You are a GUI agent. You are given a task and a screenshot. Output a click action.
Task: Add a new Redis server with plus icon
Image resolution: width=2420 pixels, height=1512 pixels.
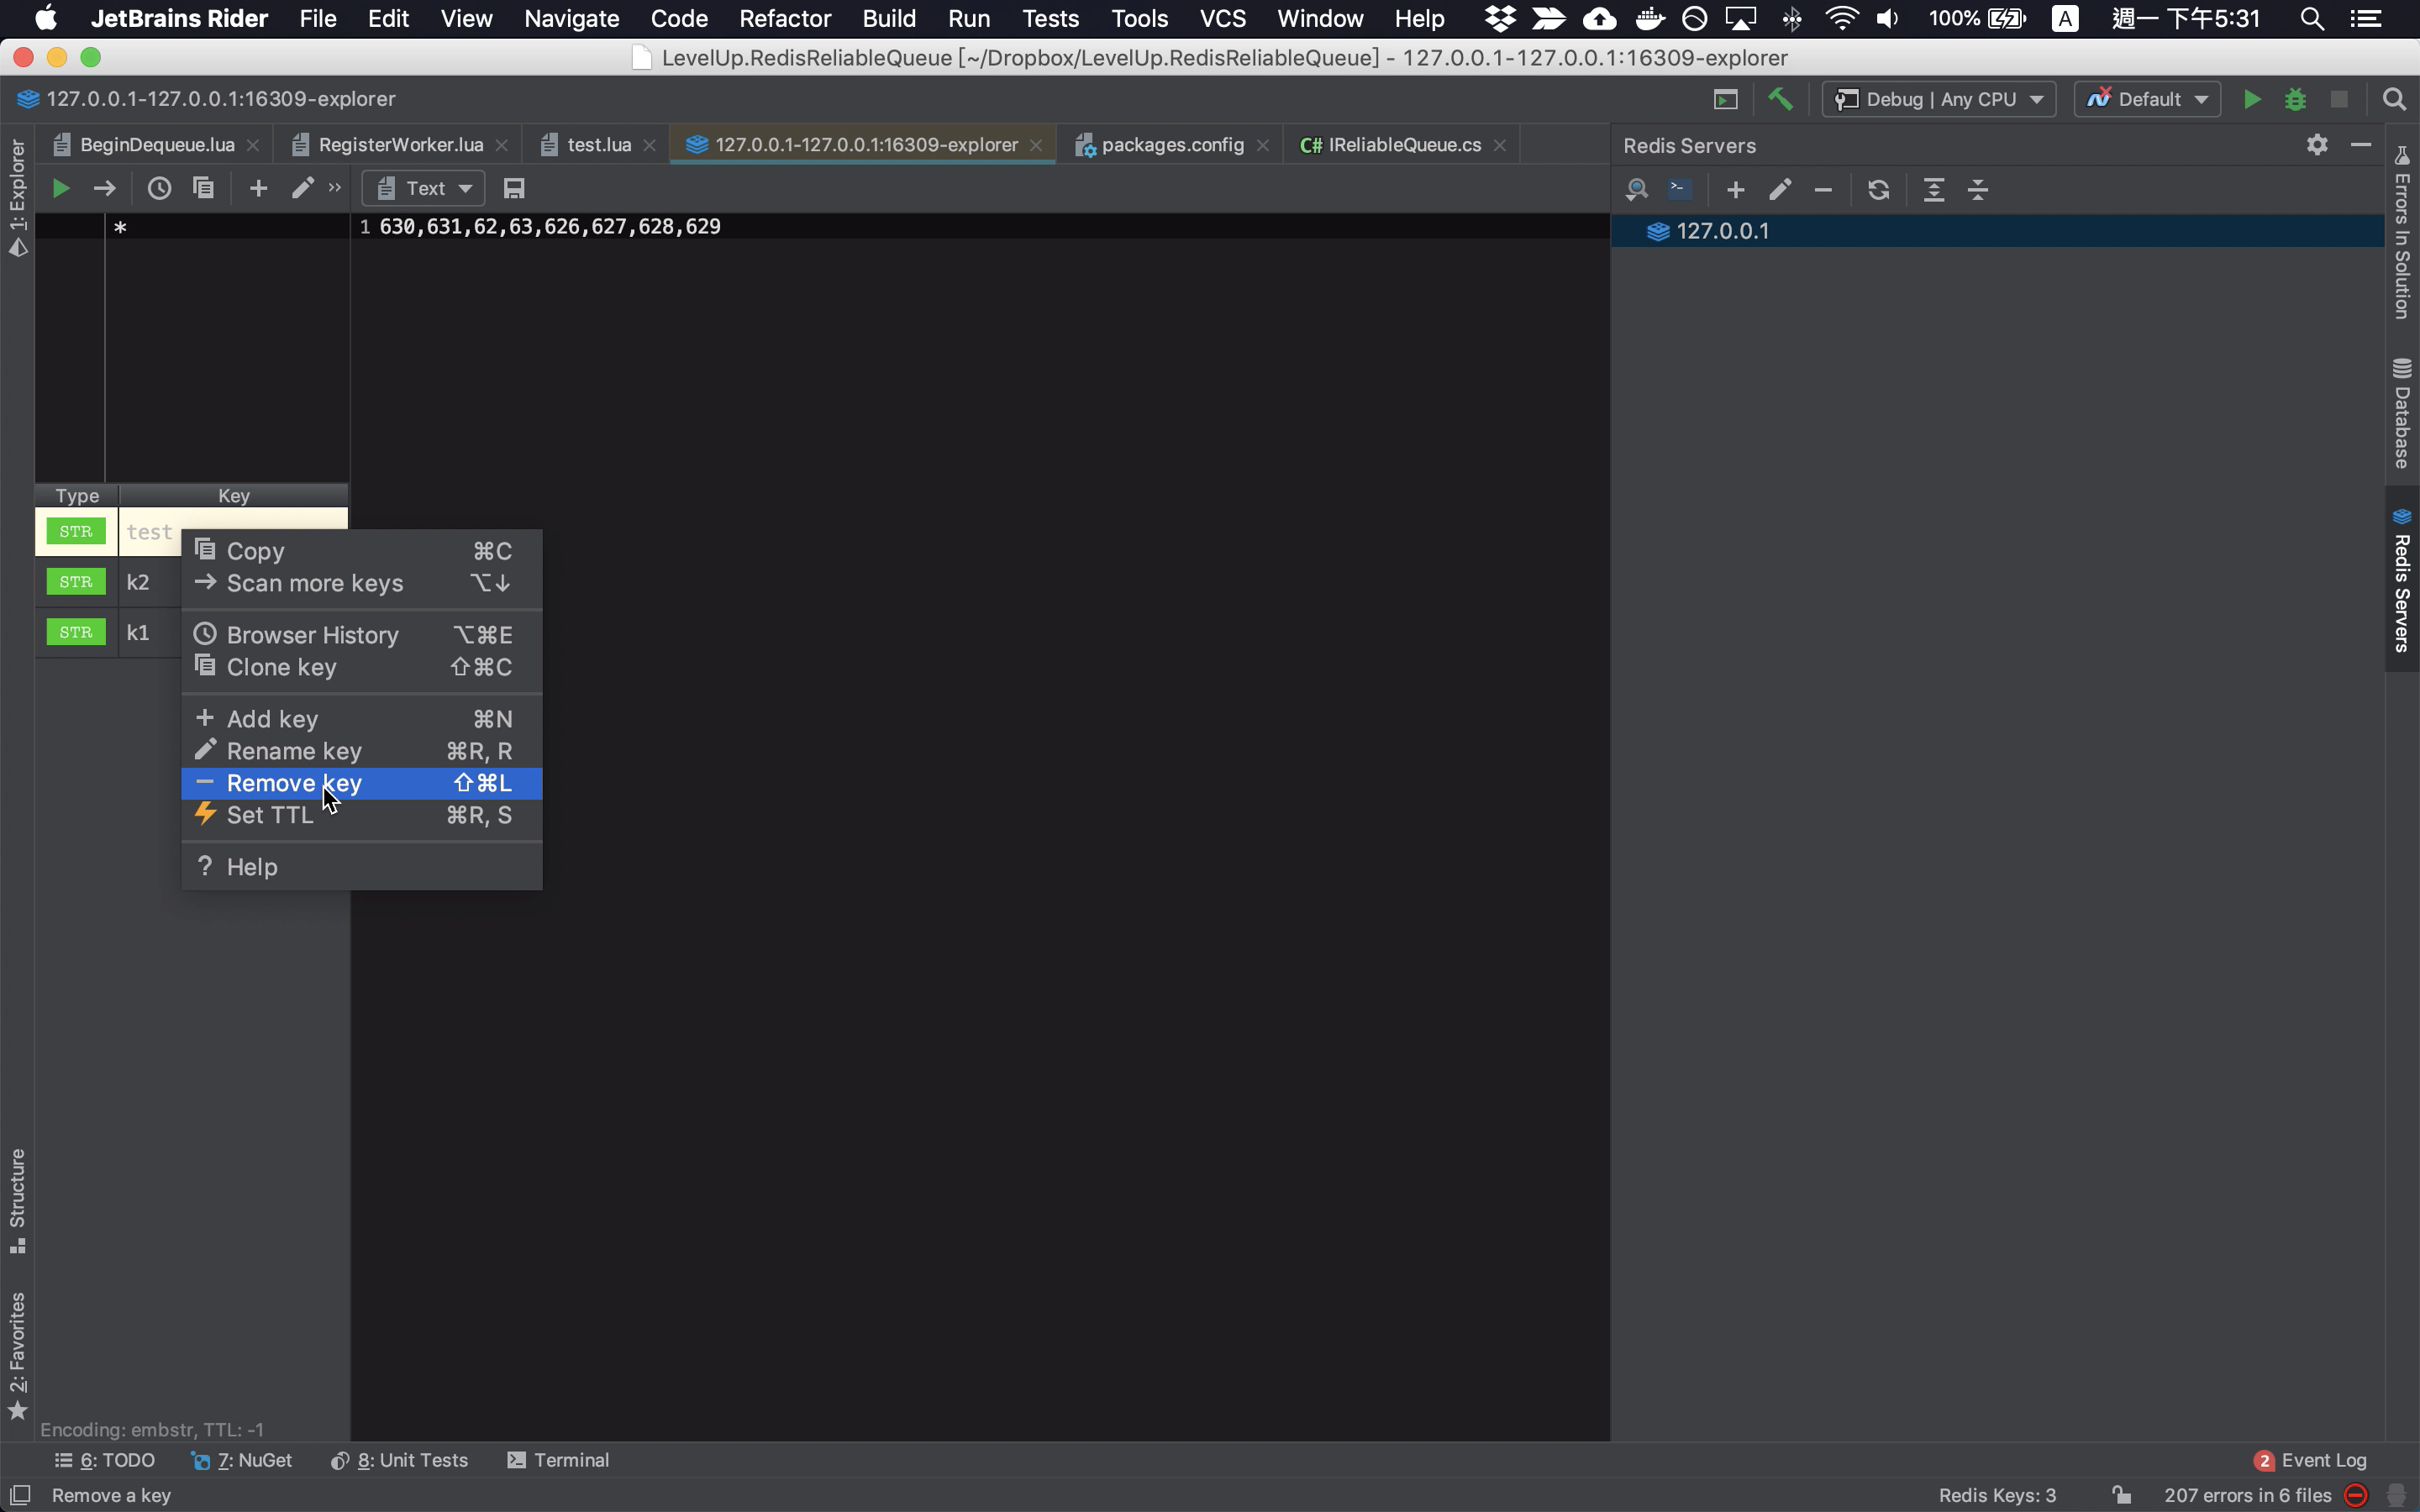point(1735,189)
